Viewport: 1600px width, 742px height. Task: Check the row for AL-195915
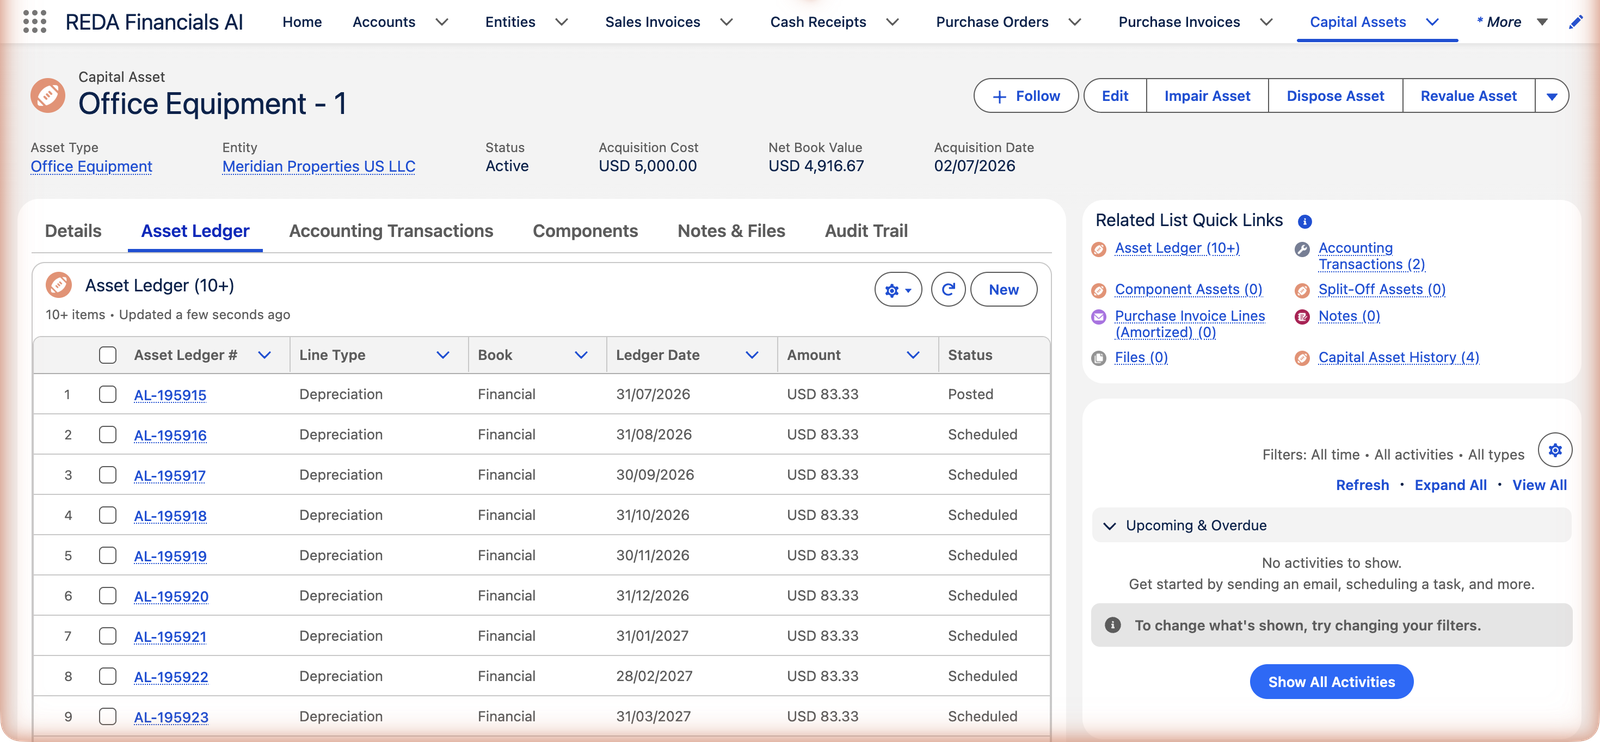[108, 394]
